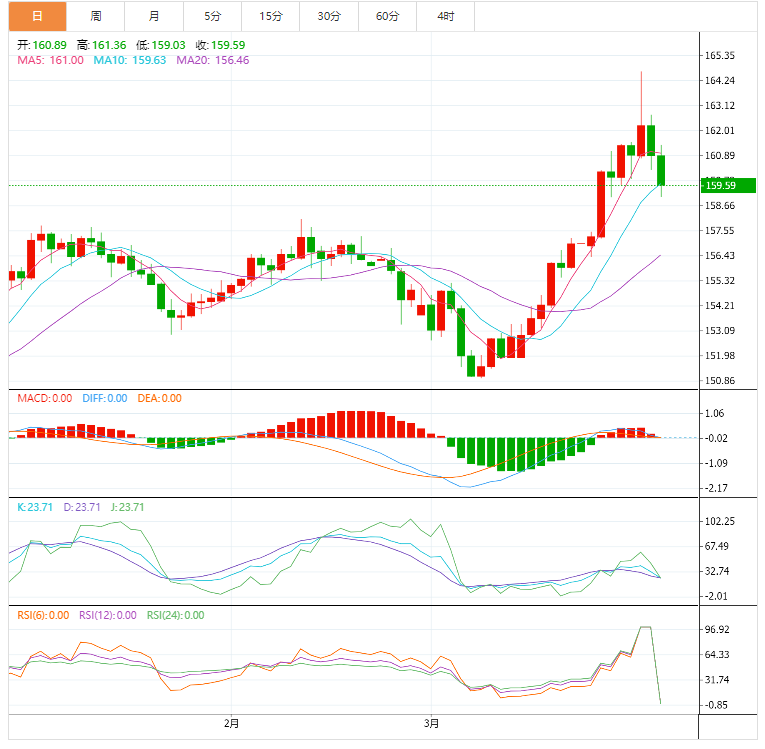Click the 64.33 RSI axis value
Screen dimensions: 765x749
pos(717,655)
